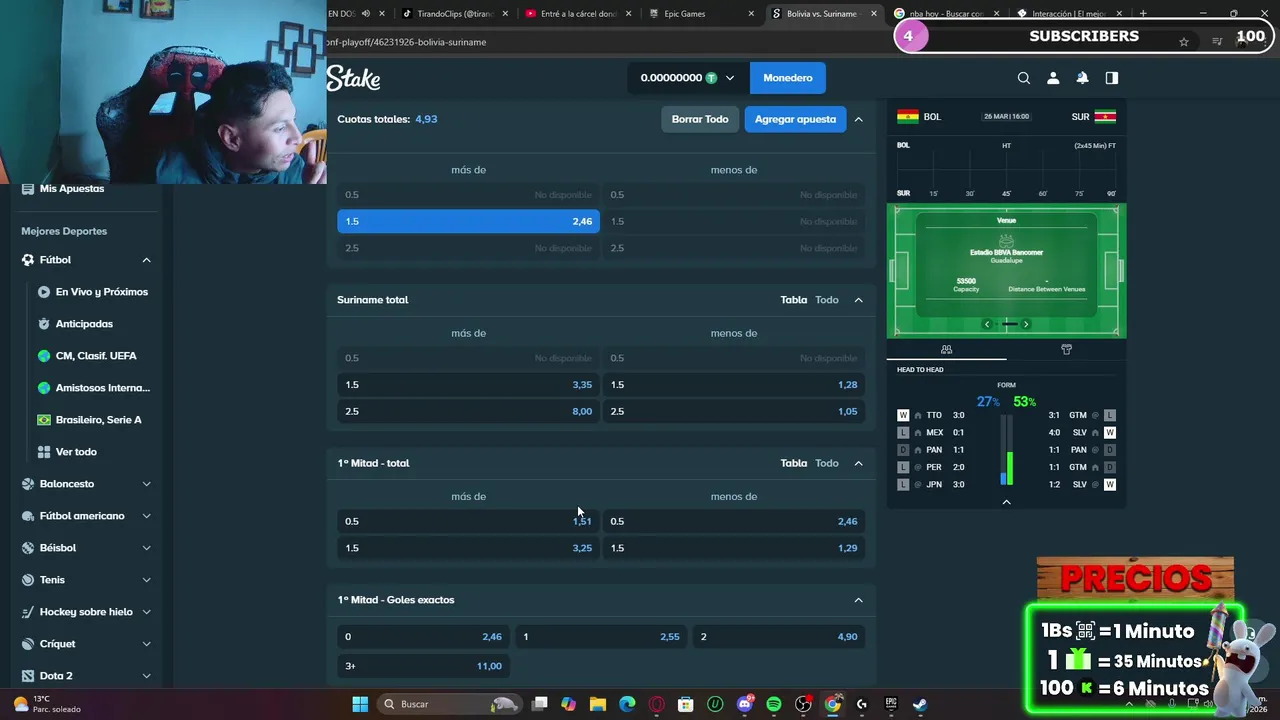Open the Stake search icon
The height and width of the screenshot is (720, 1280).
pyautogui.click(x=1023, y=78)
